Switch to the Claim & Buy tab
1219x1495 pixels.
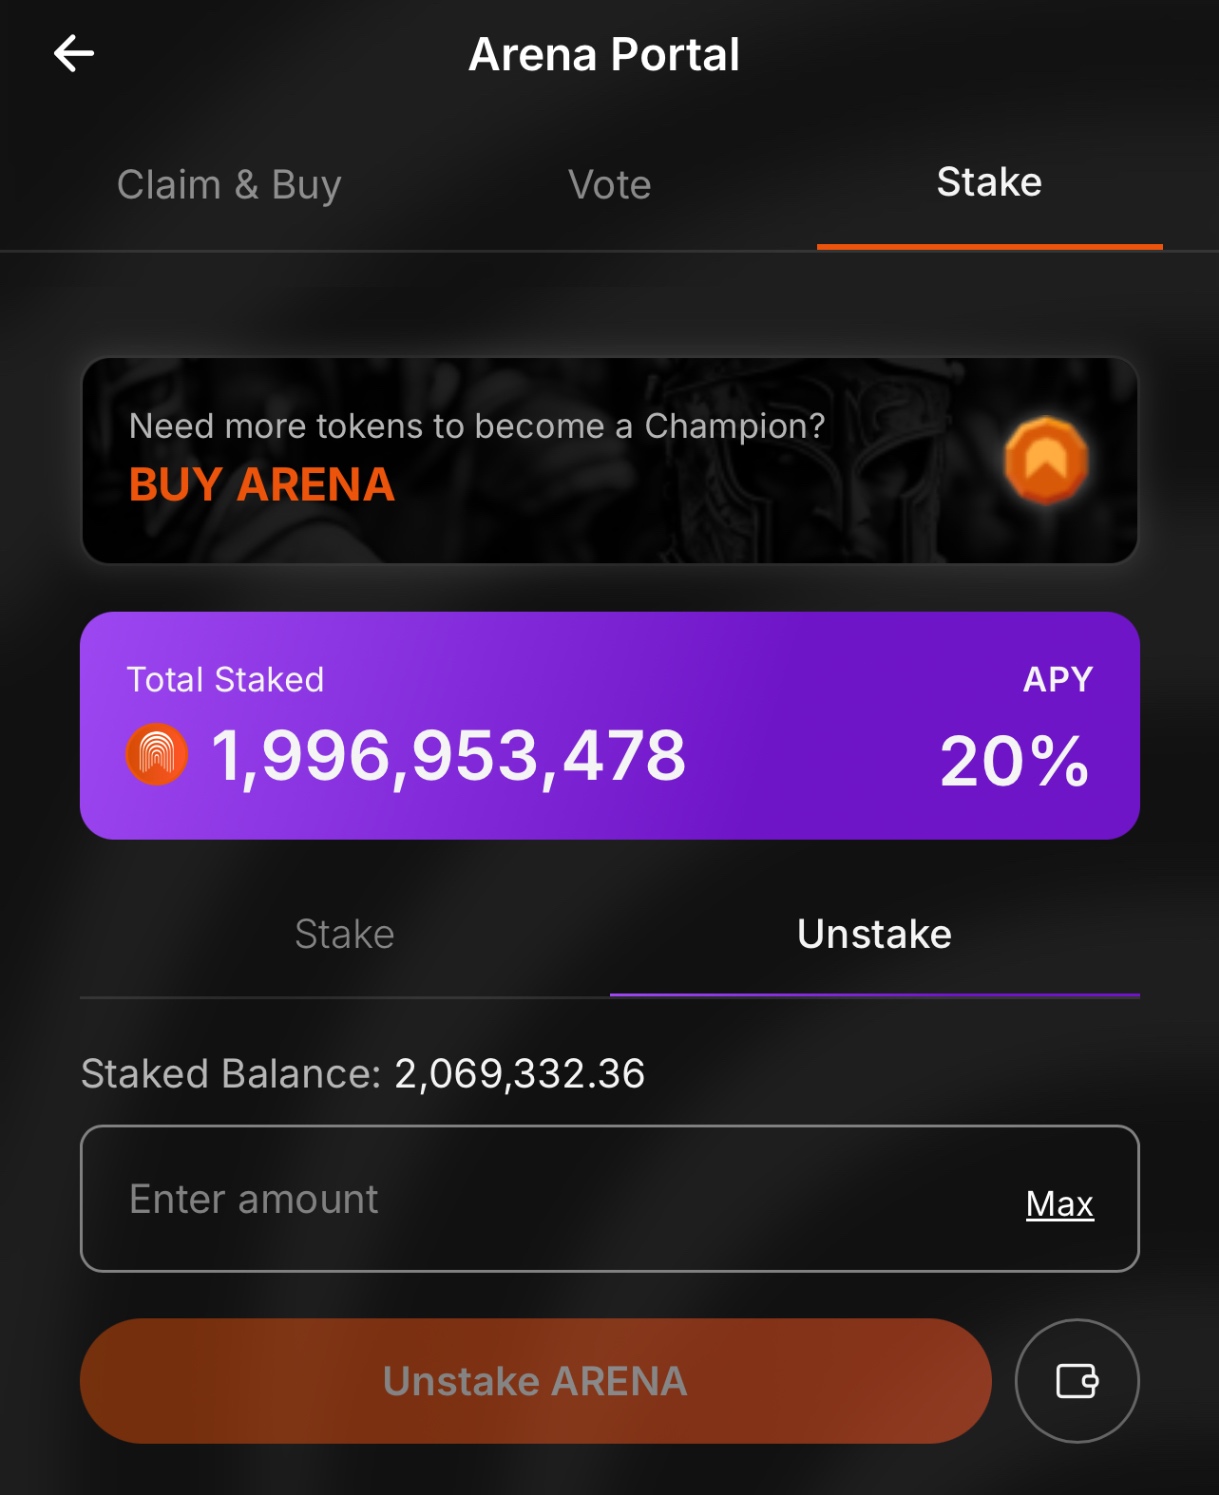(229, 185)
